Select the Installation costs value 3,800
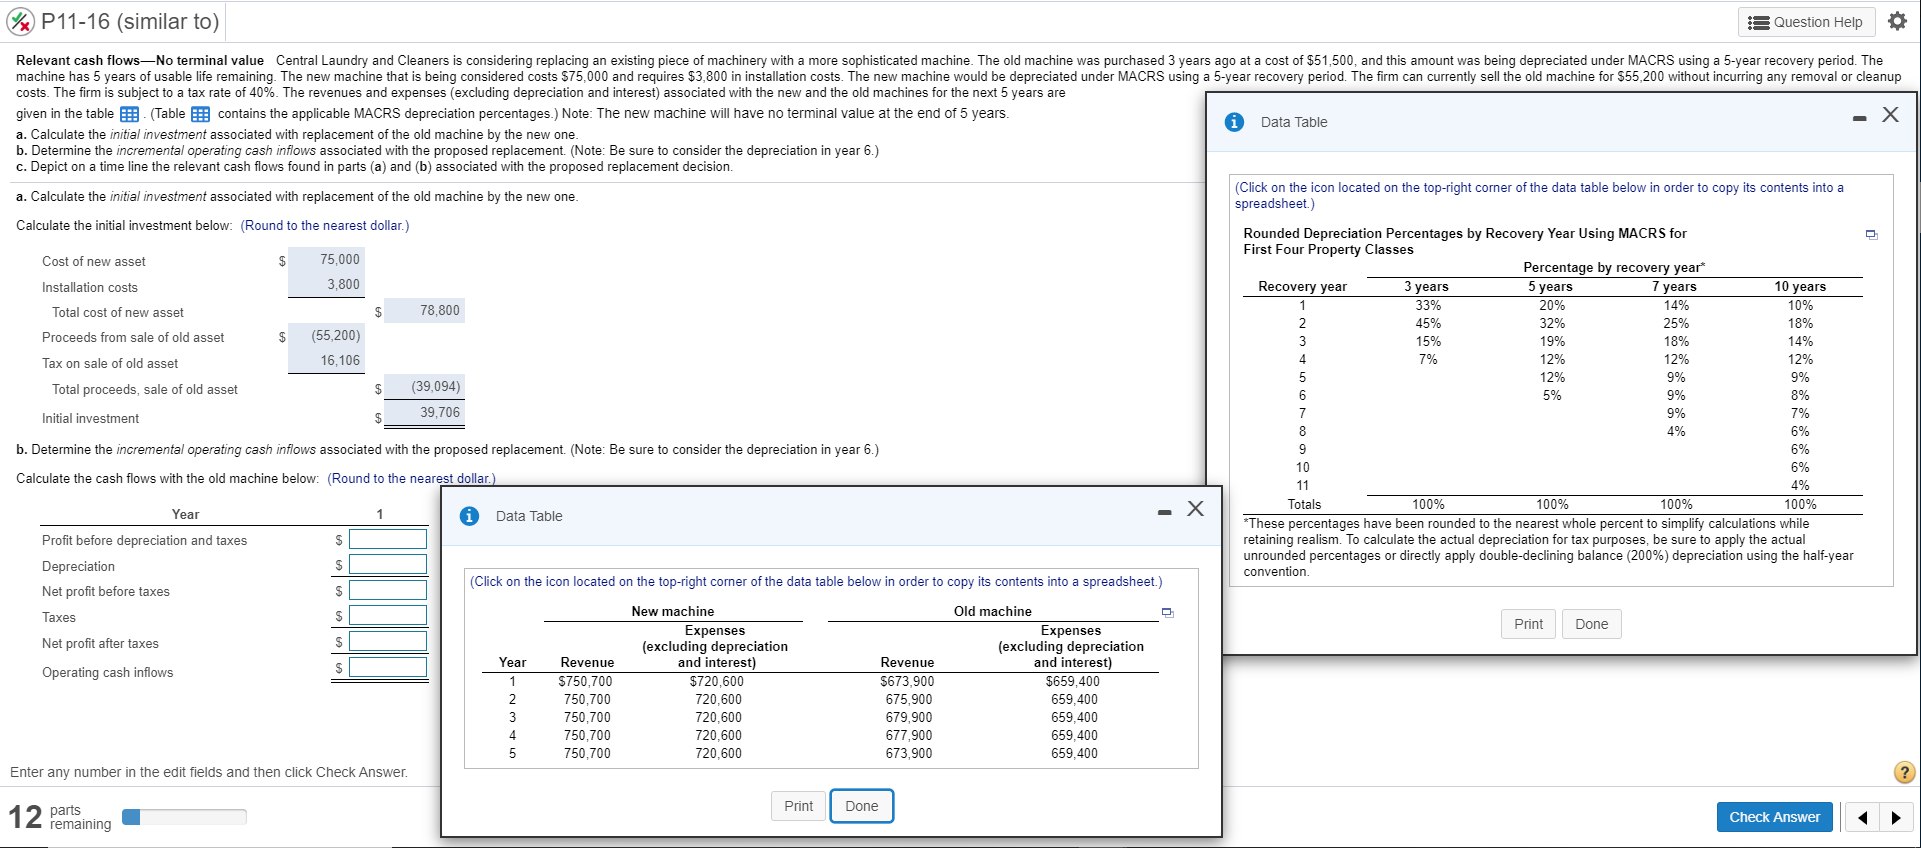This screenshot has height=848, width=1921. [x=343, y=284]
